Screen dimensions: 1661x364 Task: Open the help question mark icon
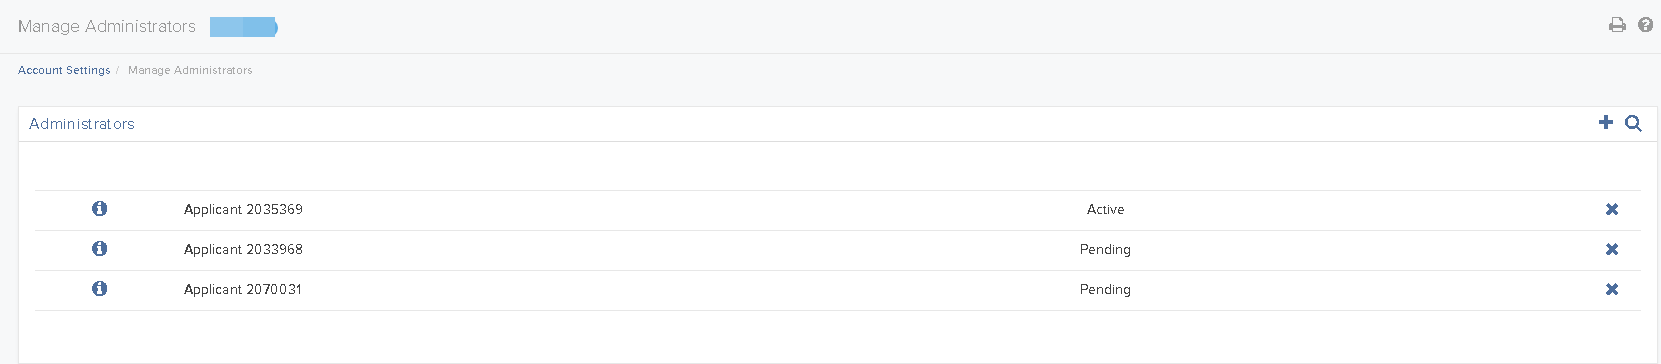(1645, 25)
